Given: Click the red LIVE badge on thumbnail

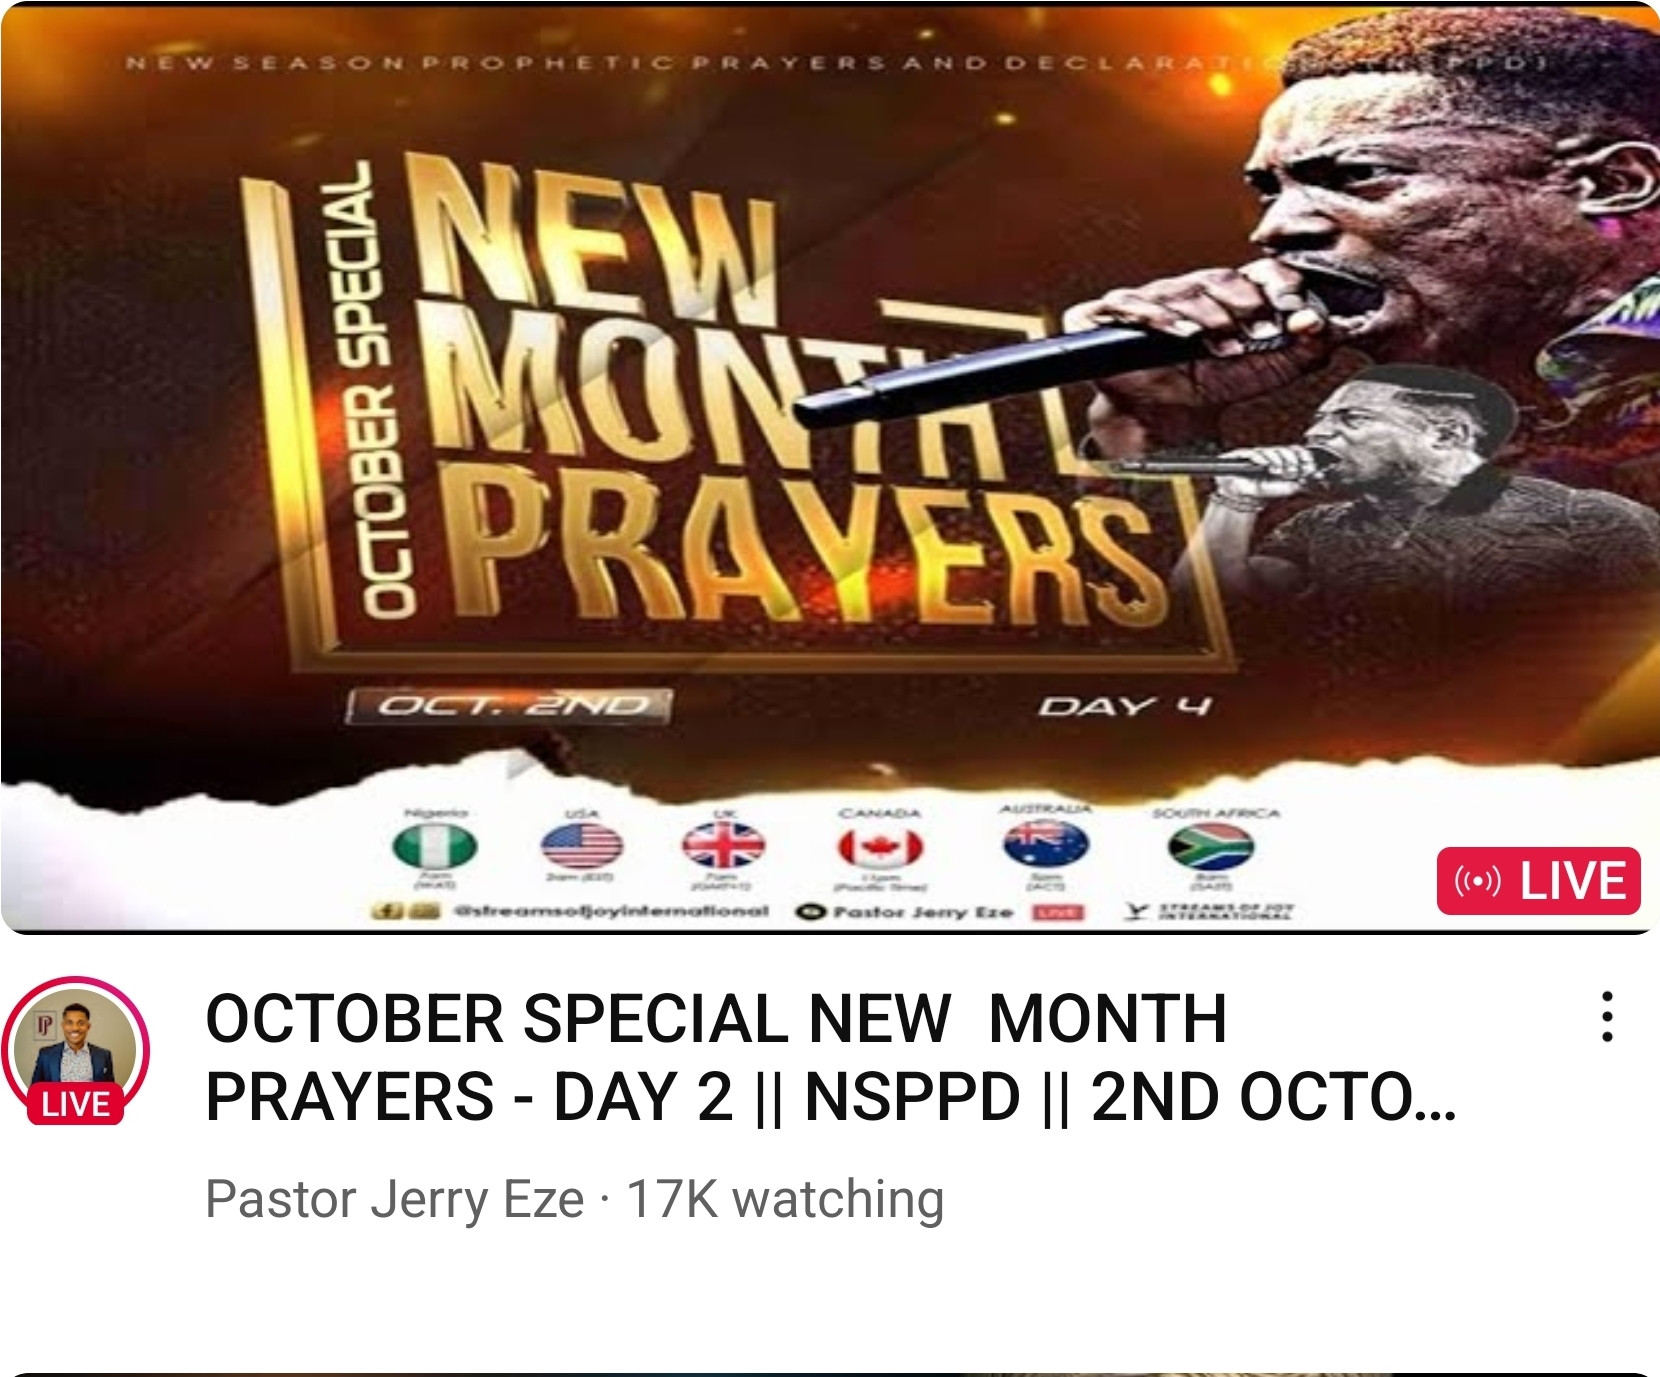Looking at the screenshot, I should click(x=1538, y=881).
